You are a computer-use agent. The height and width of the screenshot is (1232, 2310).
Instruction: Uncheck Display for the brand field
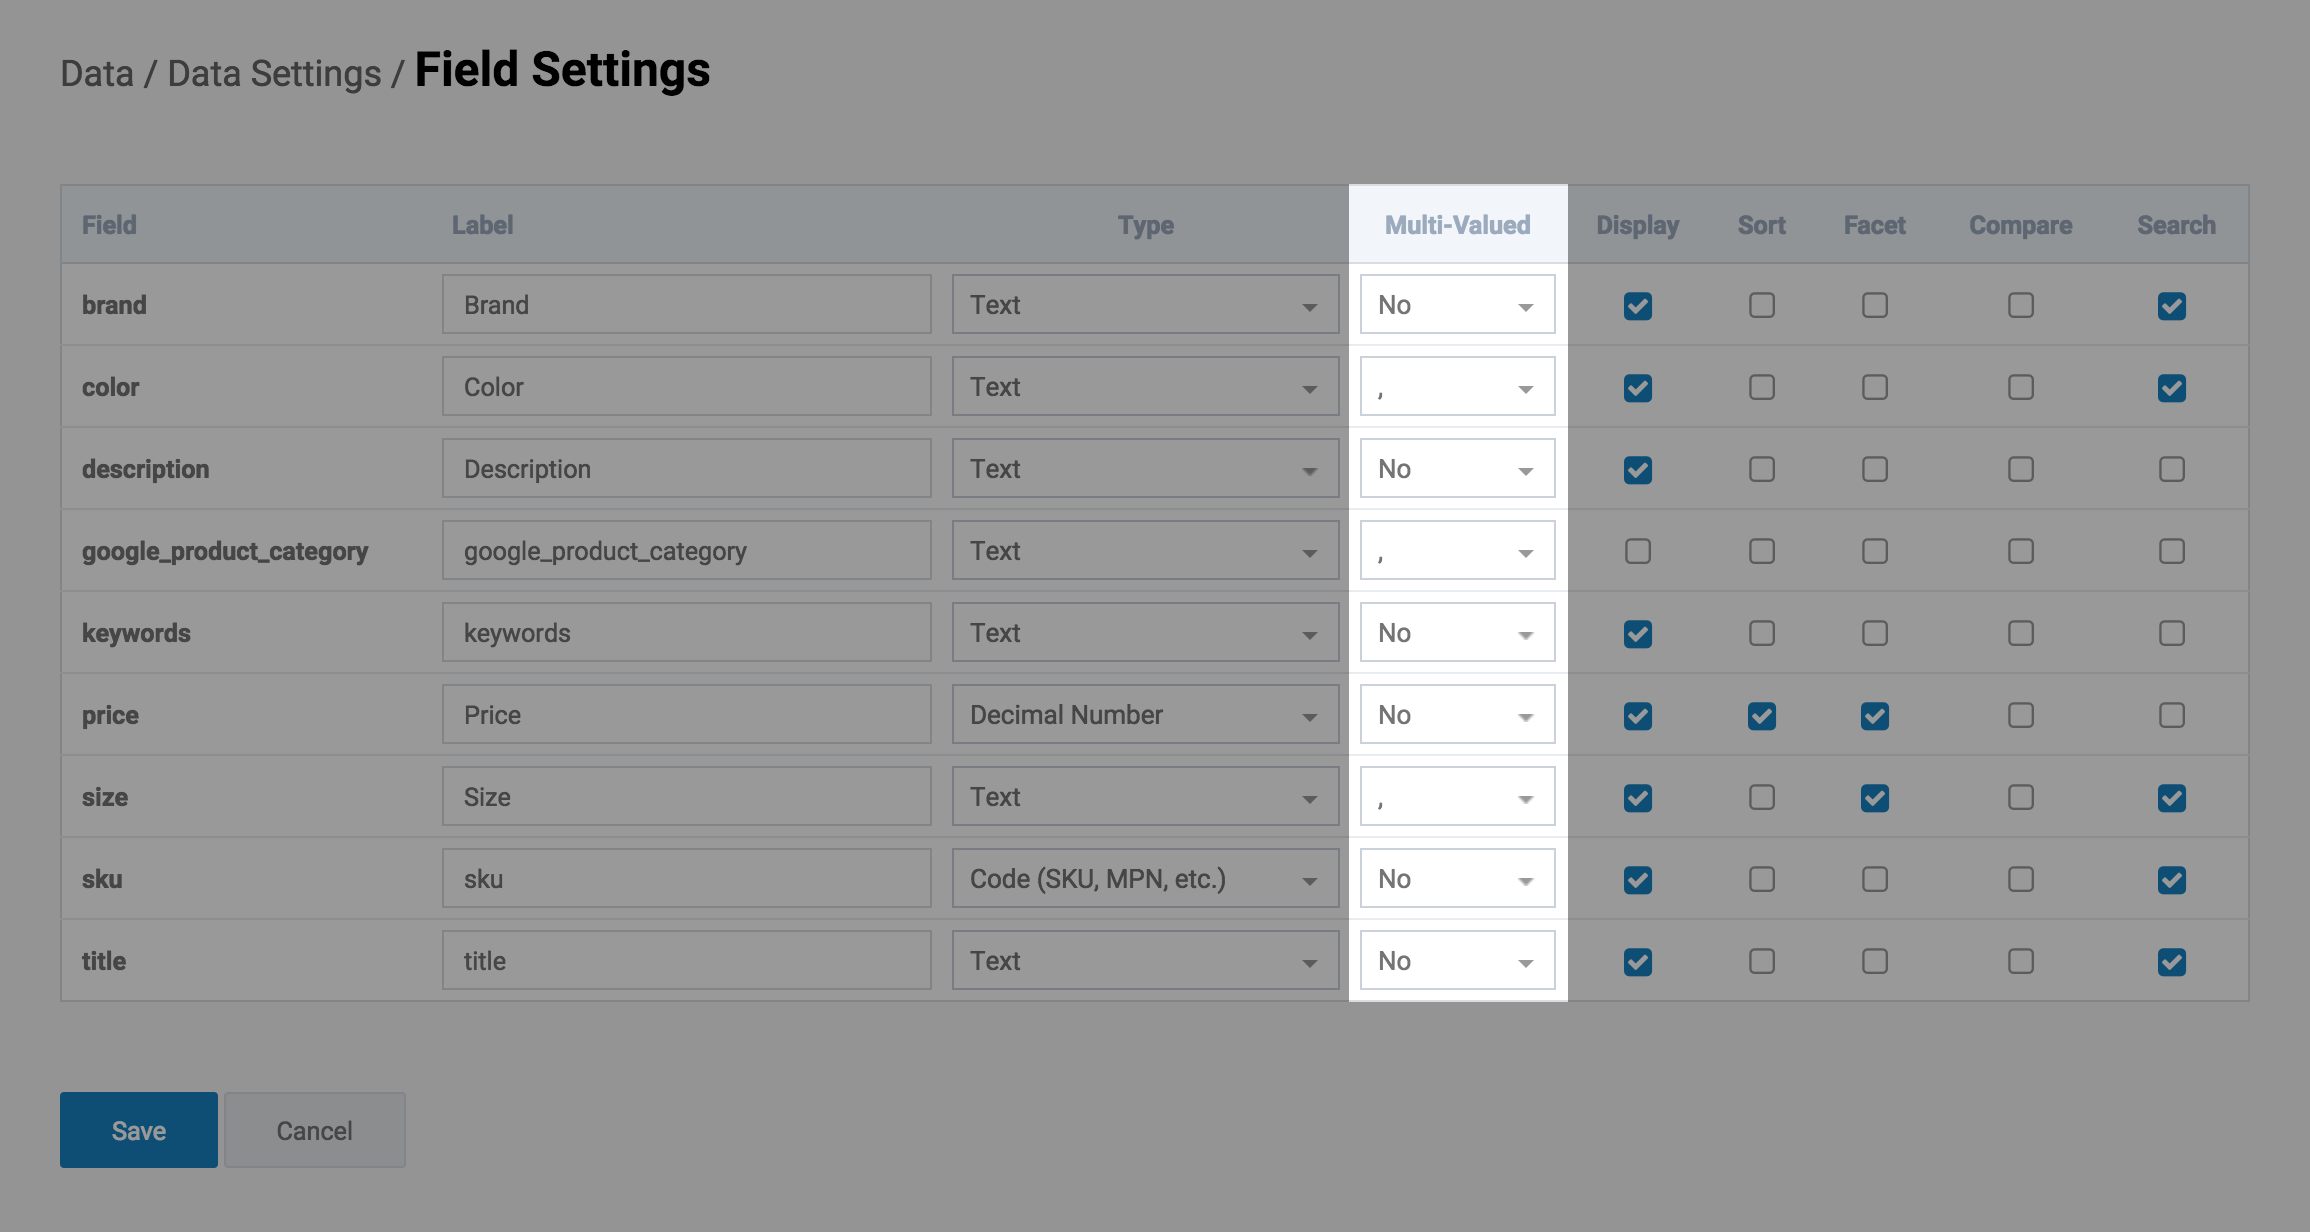point(1638,305)
